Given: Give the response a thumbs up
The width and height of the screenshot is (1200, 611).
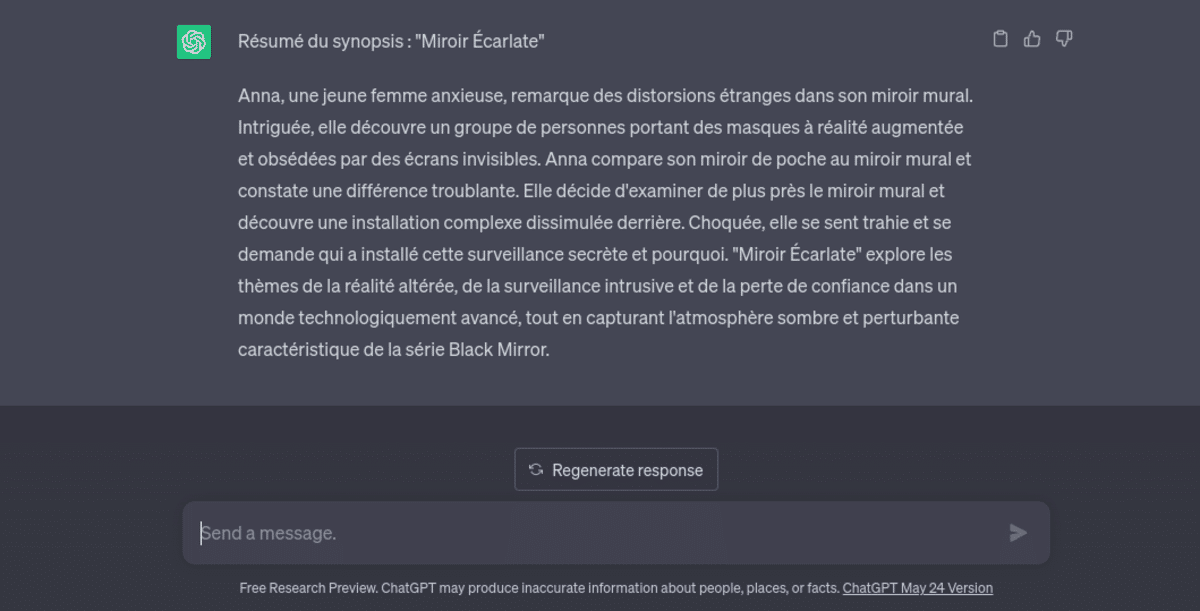Looking at the screenshot, I should click(x=1032, y=39).
